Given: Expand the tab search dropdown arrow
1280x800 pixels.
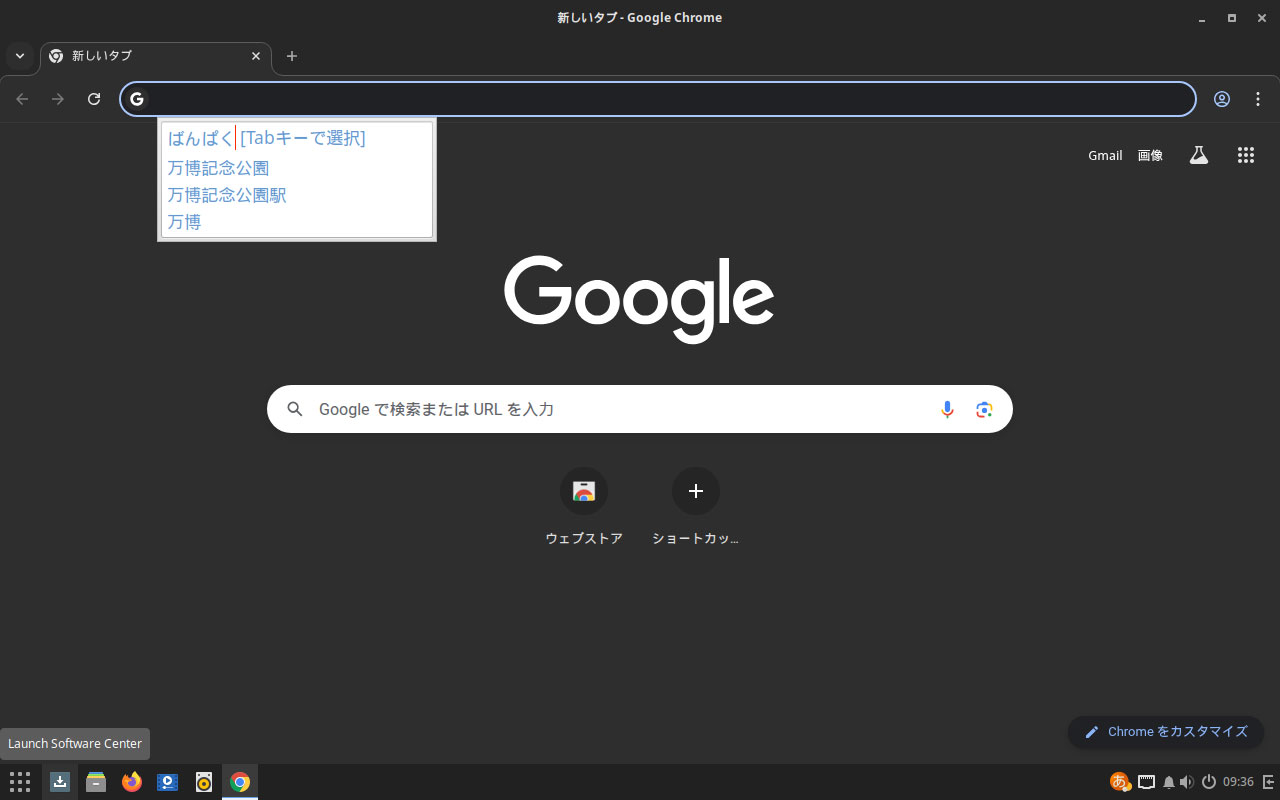Looking at the screenshot, I should pos(19,56).
